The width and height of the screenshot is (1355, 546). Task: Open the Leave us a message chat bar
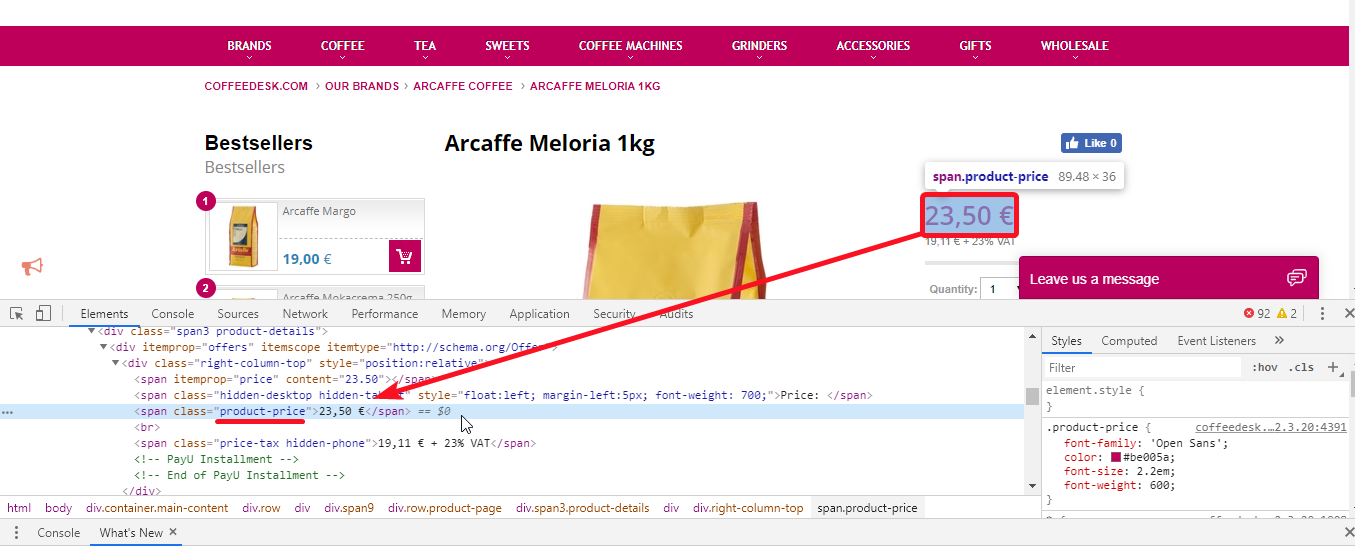[1169, 278]
